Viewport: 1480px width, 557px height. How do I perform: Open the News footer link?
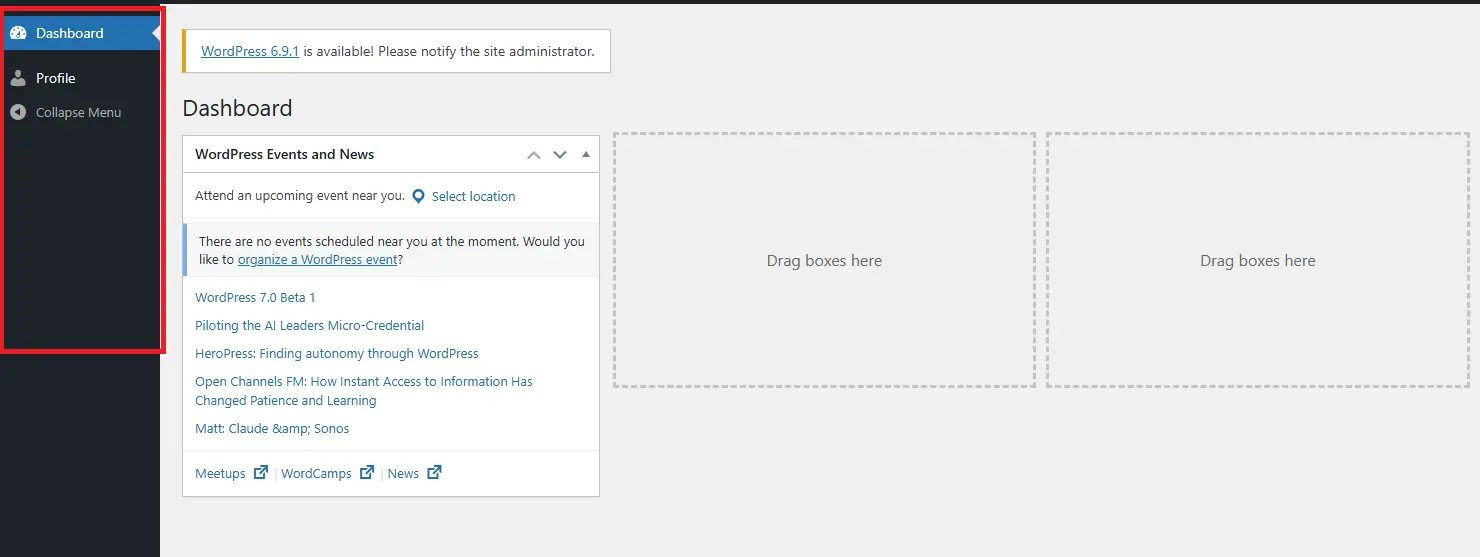coord(403,474)
